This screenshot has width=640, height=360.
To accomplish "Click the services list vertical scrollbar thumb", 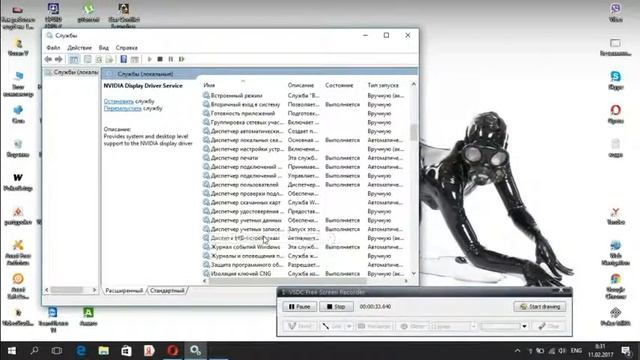I will coord(413,132).
